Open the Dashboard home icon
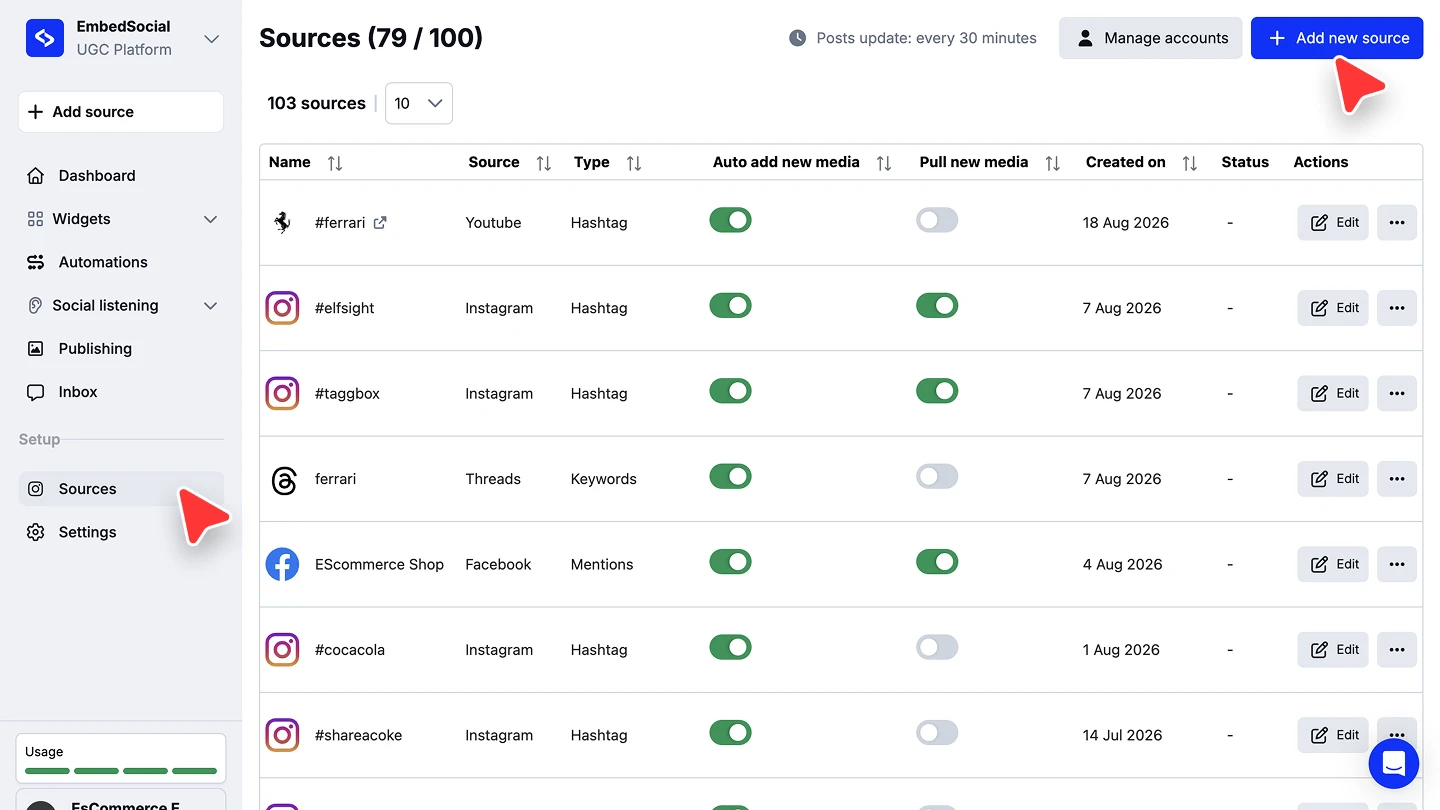Viewport: 1440px width, 810px height. coord(36,176)
